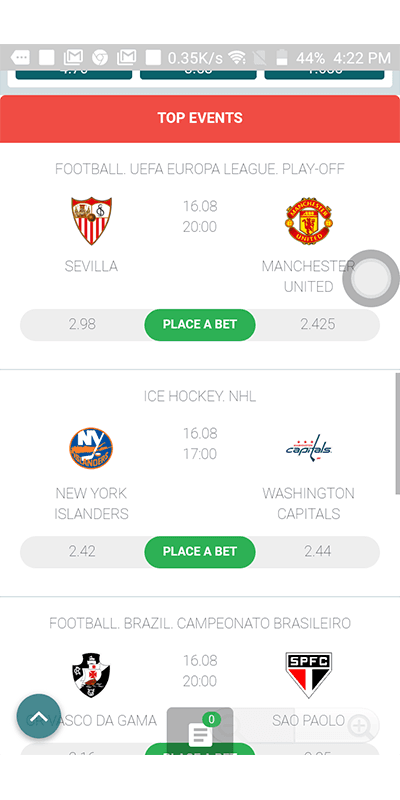
Task: Select the Washington Capitals logo
Action: tap(309, 447)
